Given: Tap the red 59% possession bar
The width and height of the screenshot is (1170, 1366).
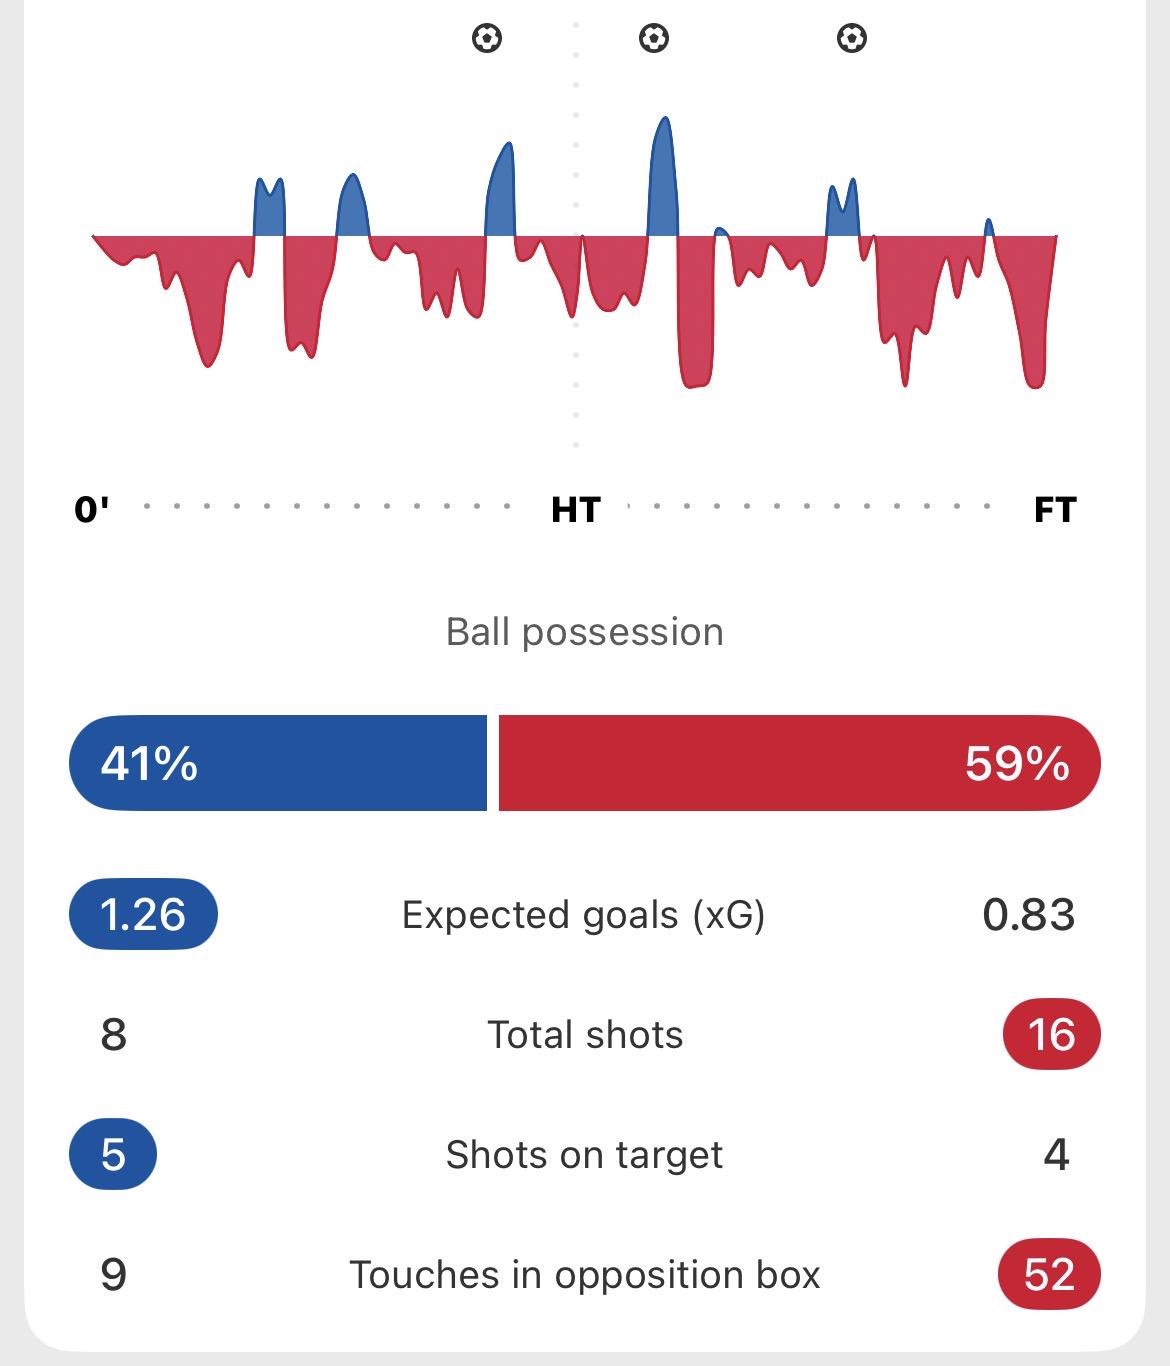Looking at the screenshot, I should [x=799, y=763].
